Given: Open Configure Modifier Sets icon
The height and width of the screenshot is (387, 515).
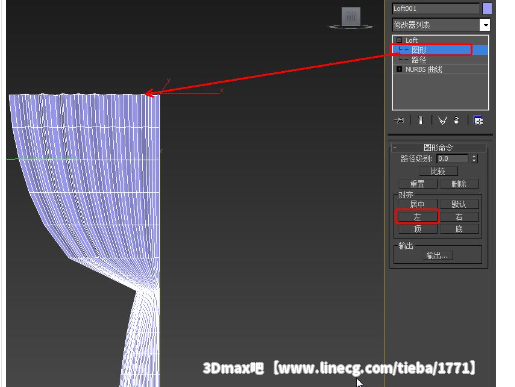Looking at the screenshot, I should click(x=479, y=120).
